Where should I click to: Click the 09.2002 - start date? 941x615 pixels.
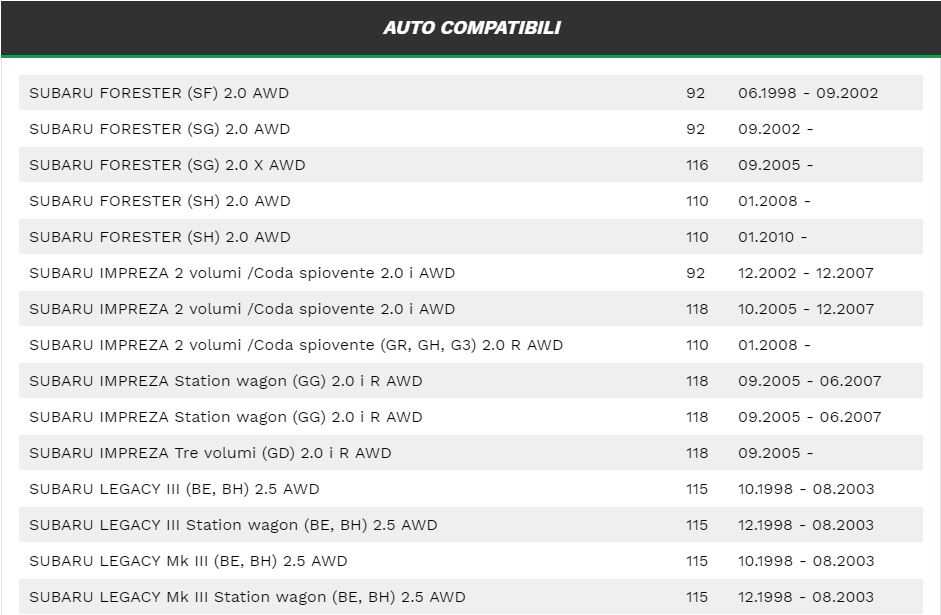pyautogui.click(x=775, y=129)
